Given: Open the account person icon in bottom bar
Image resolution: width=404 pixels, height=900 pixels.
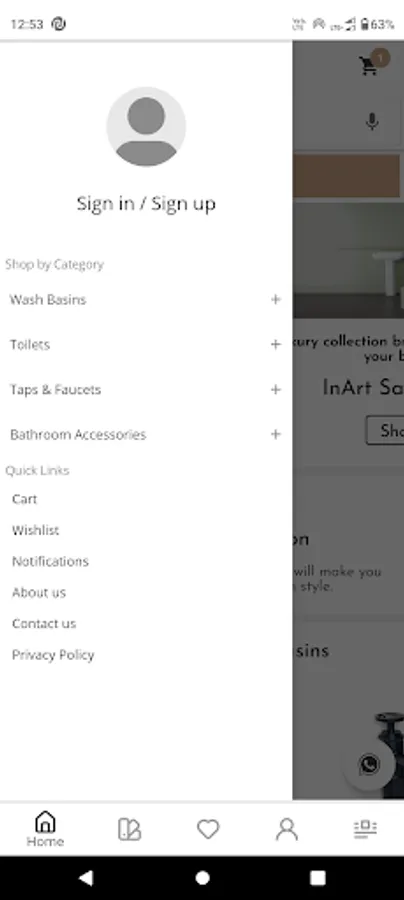Looking at the screenshot, I should pyautogui.click(x=286, y=829).
